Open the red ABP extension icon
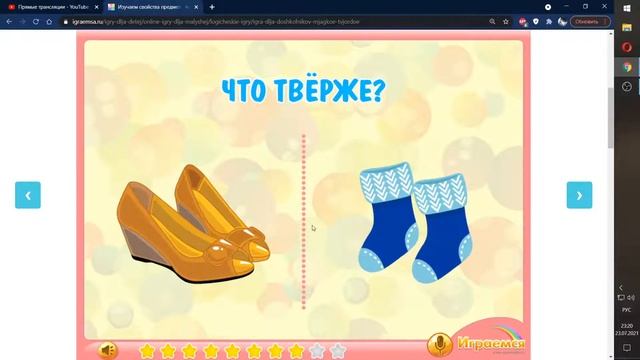The width and height of the screenshot is (640, 360). [x=522, y=22]
